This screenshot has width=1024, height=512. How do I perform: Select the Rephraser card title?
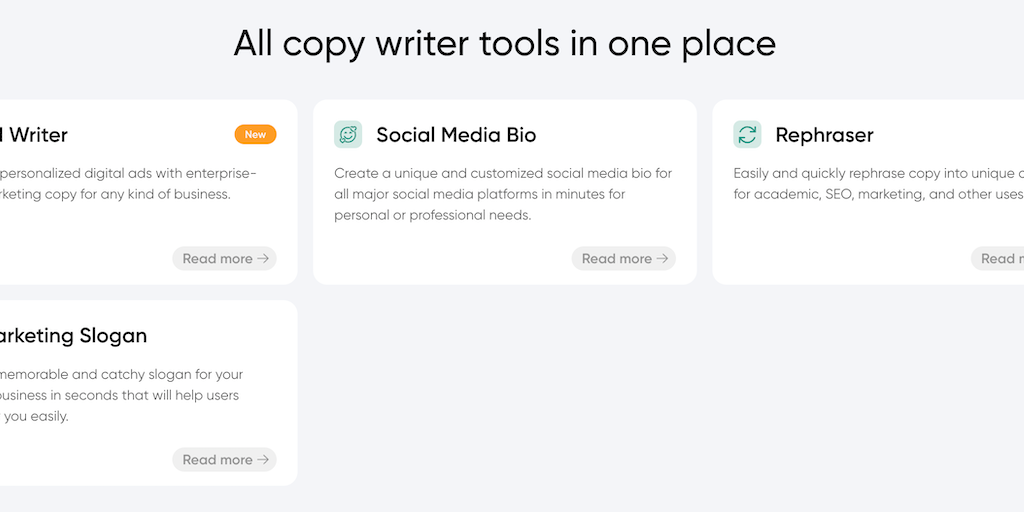coord(824,135)
